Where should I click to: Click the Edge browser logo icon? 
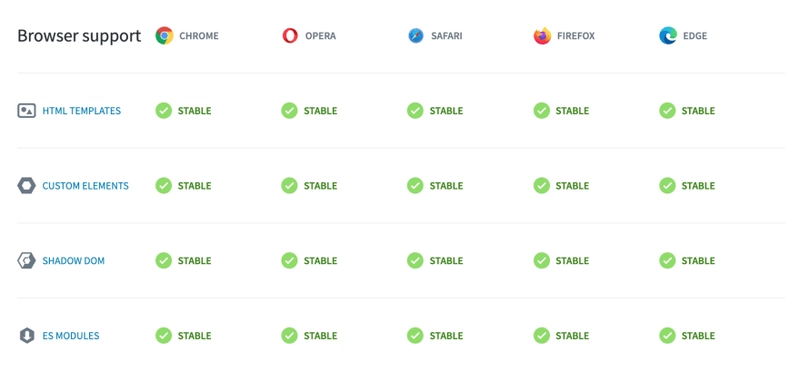[668, 36]
